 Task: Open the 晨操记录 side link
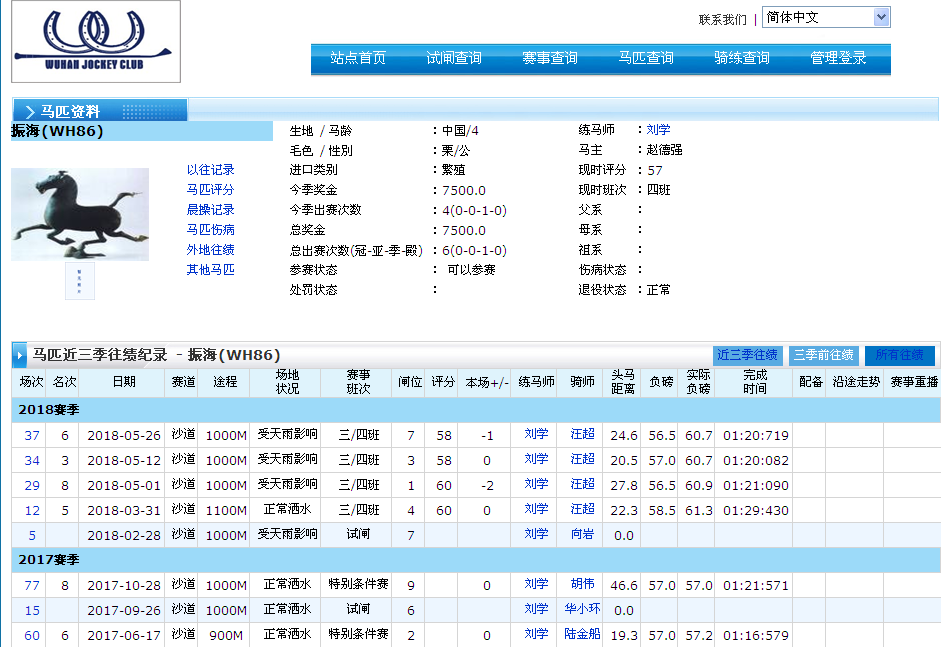coord(210,210)
